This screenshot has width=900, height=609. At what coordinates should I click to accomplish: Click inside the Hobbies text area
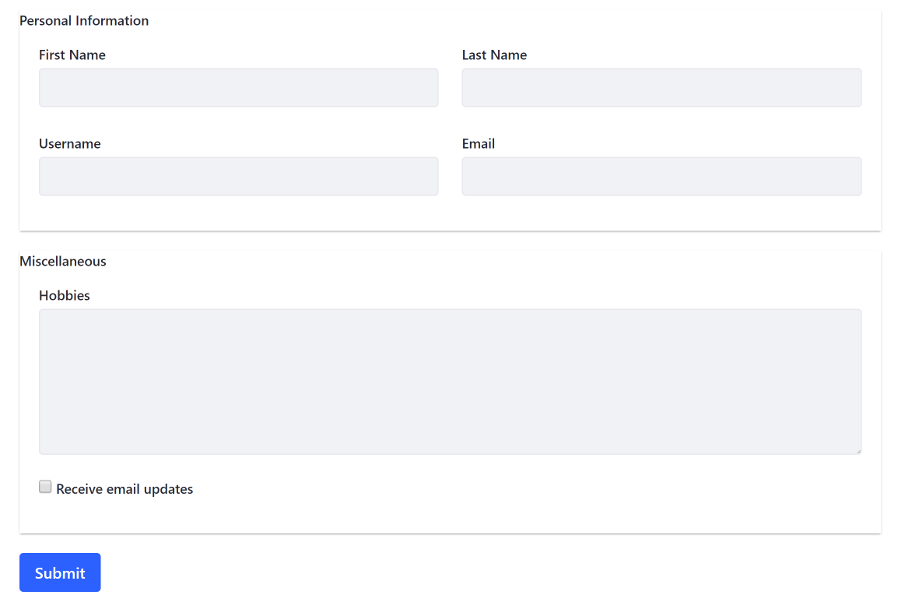click(450, 382)
